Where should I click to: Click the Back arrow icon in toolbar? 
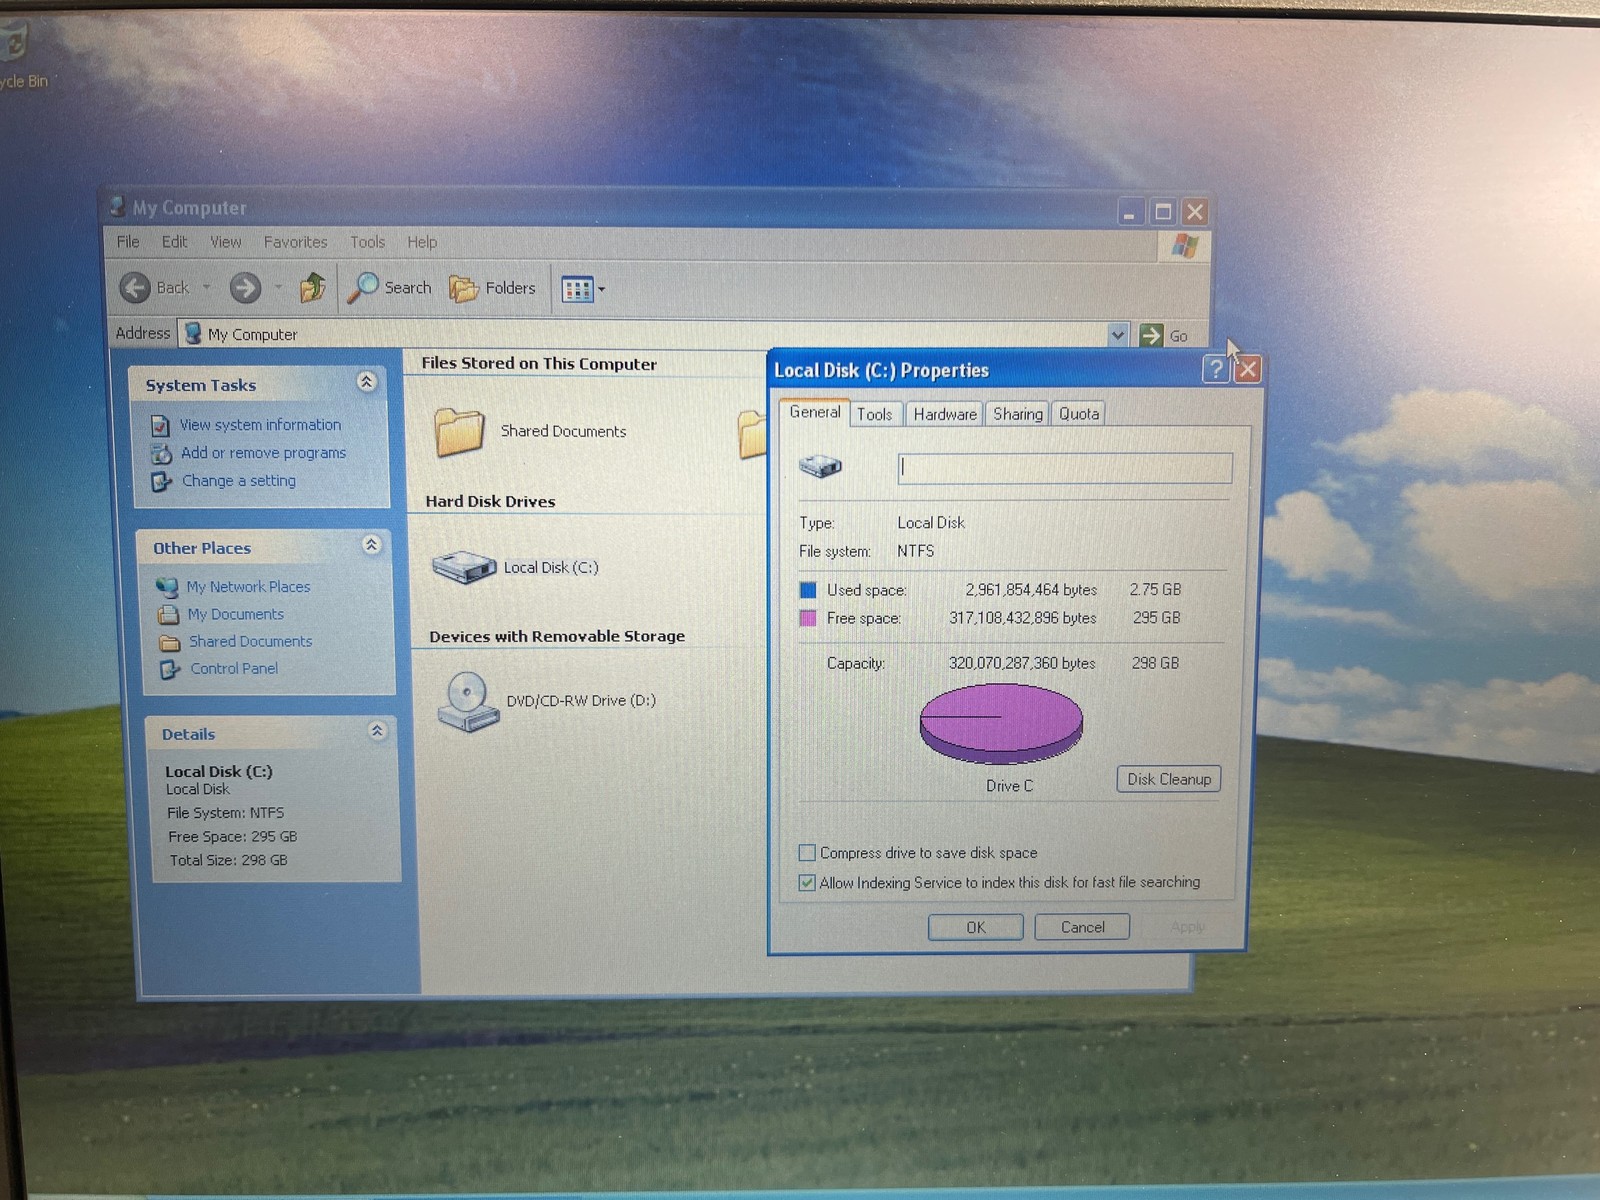(x=135, y=288)
